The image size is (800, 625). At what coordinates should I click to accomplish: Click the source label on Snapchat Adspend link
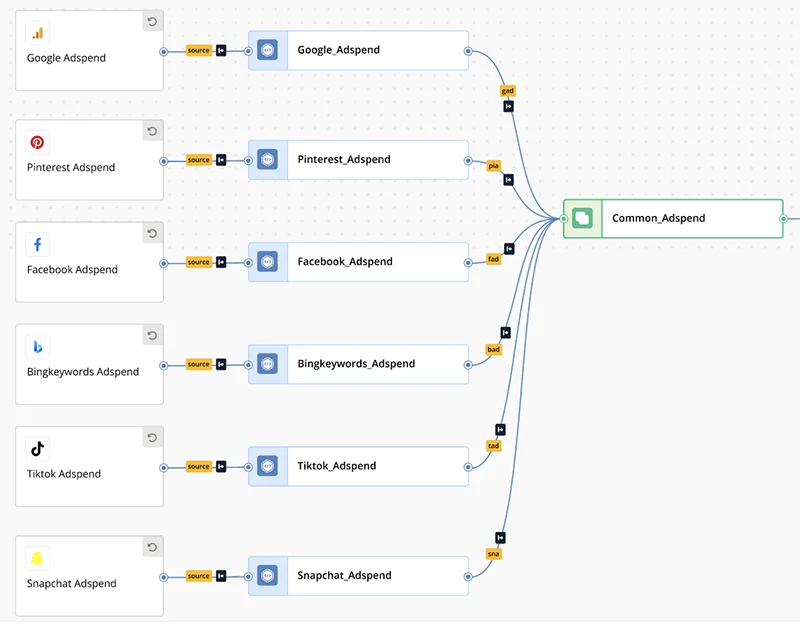click(198, 576)
